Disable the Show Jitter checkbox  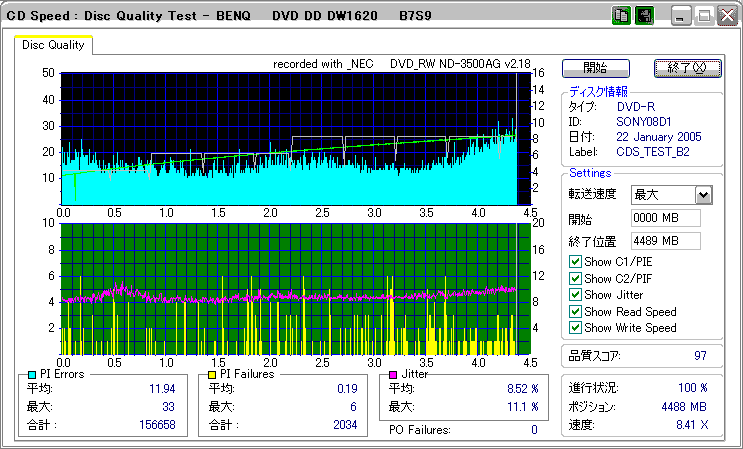coord(575,295)
